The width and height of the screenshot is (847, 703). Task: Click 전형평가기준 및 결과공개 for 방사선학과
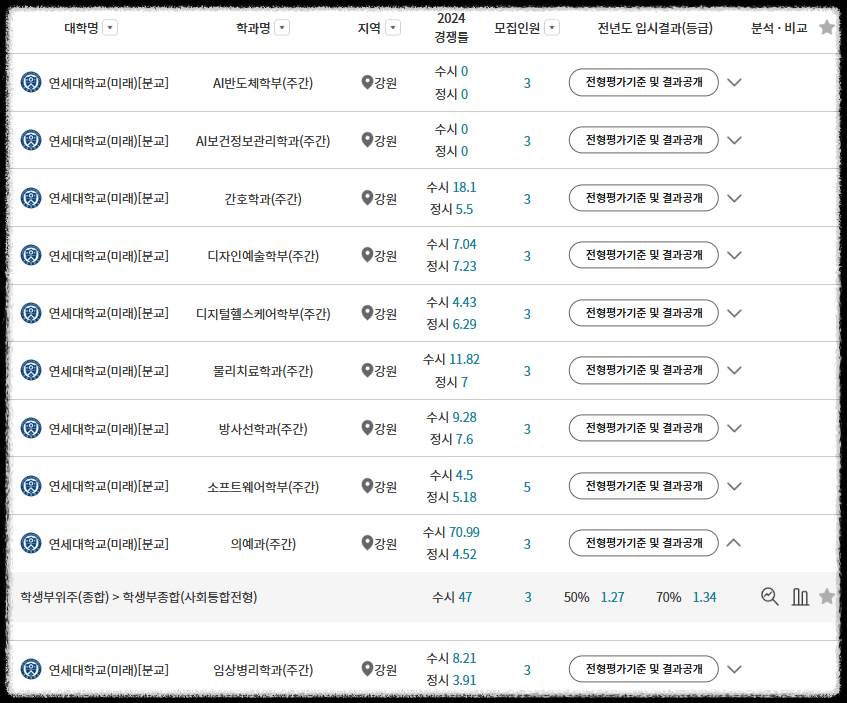[644, 428]
